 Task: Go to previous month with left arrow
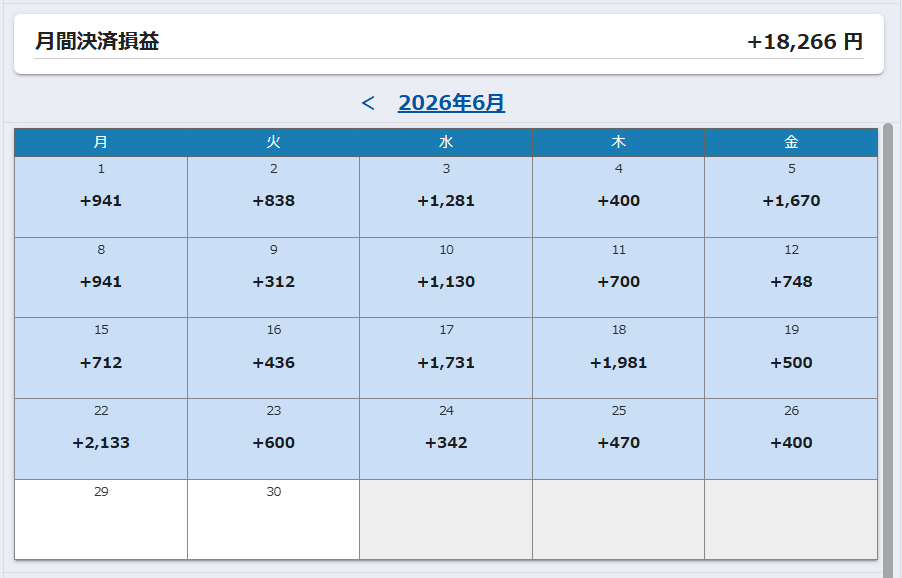[368, 104]
